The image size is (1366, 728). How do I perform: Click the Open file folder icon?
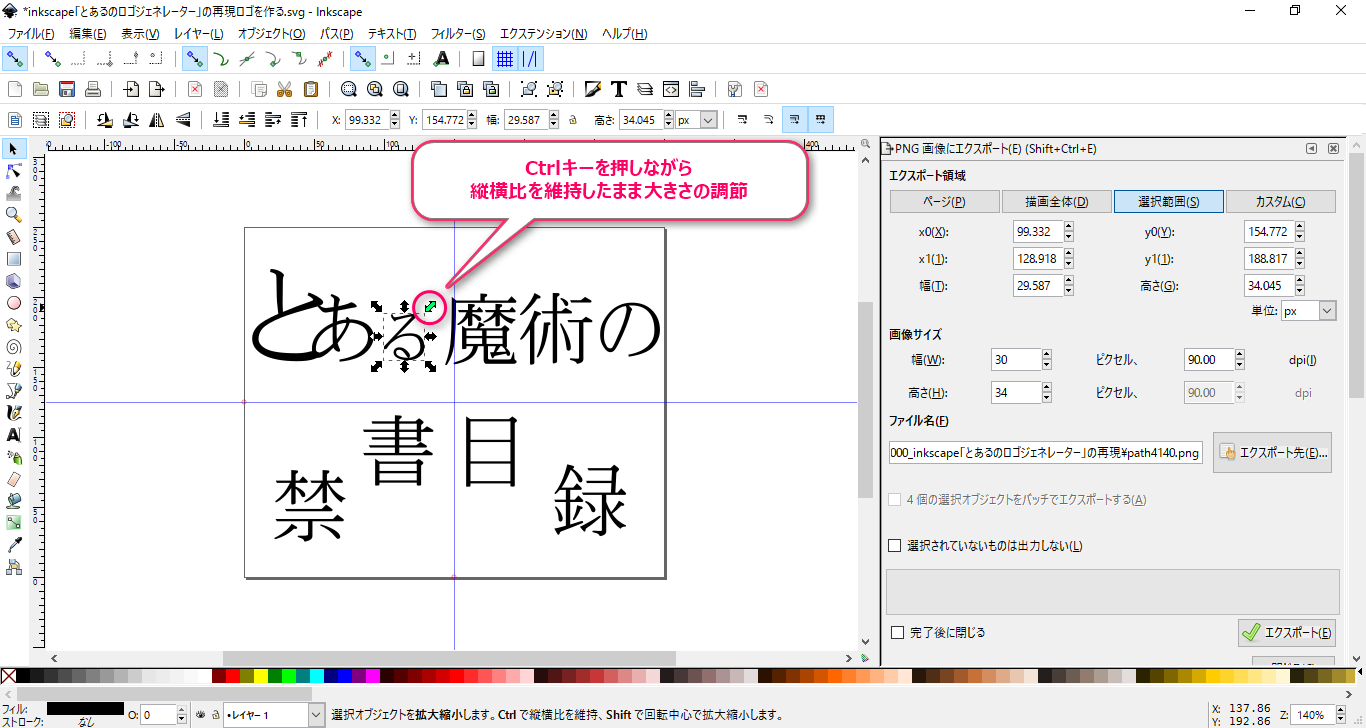click(x=41, y=89)
